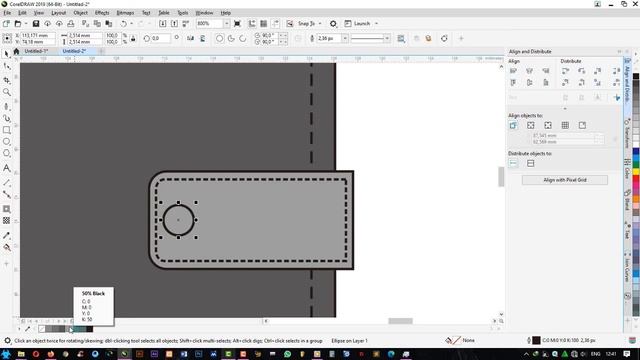Toggle Show grid button

click(264, 24)
